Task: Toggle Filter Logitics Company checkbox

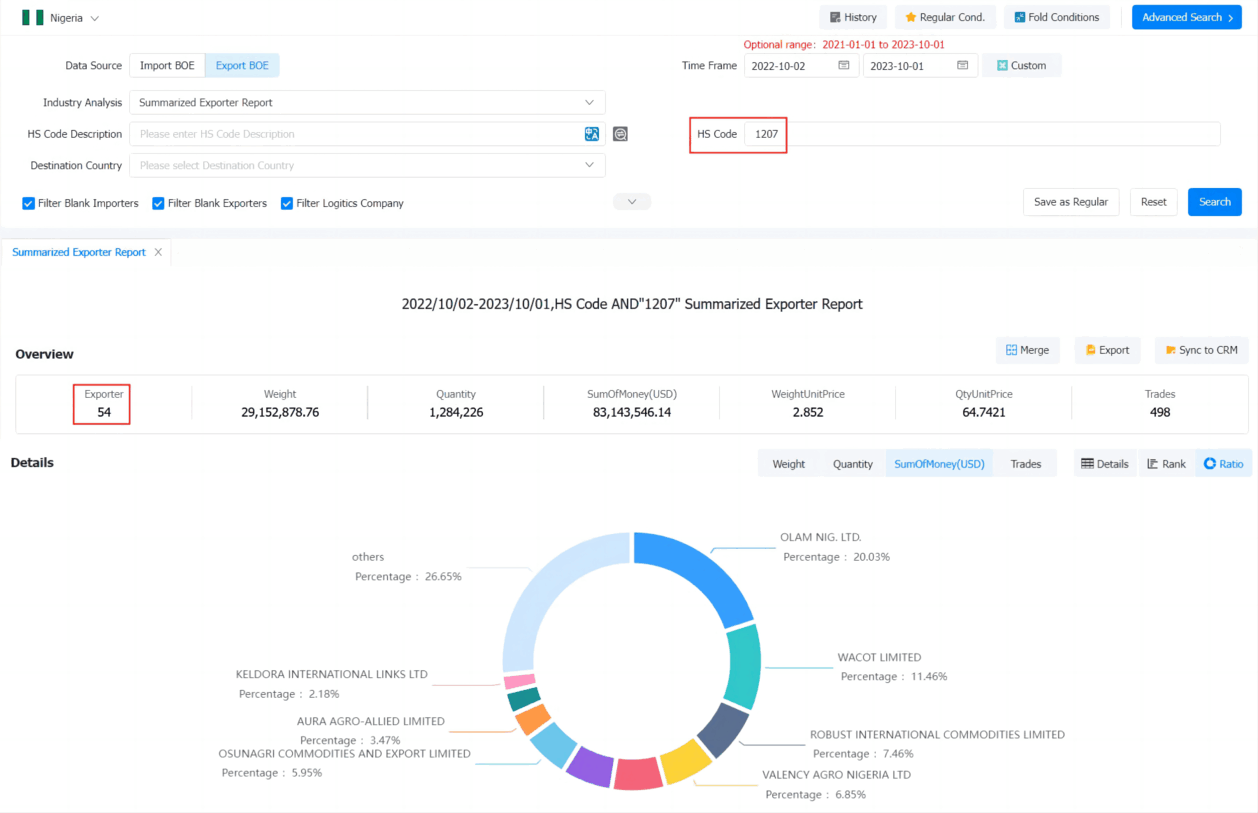Action: pyautogui.click(x=287, y=204)
